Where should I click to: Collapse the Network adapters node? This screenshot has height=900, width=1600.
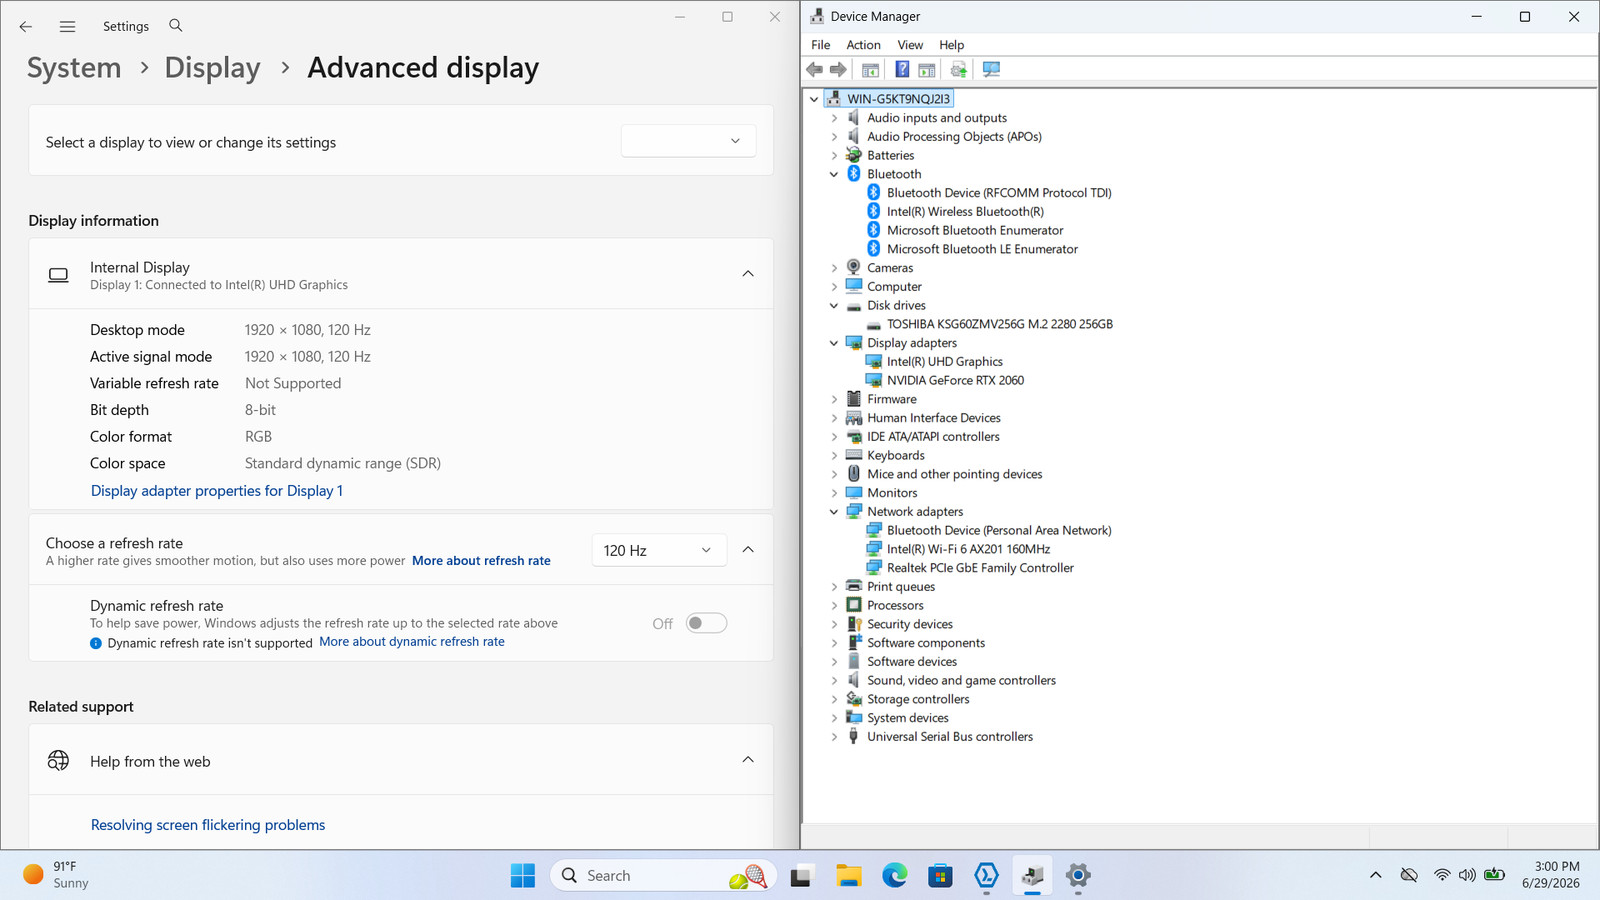834,512
